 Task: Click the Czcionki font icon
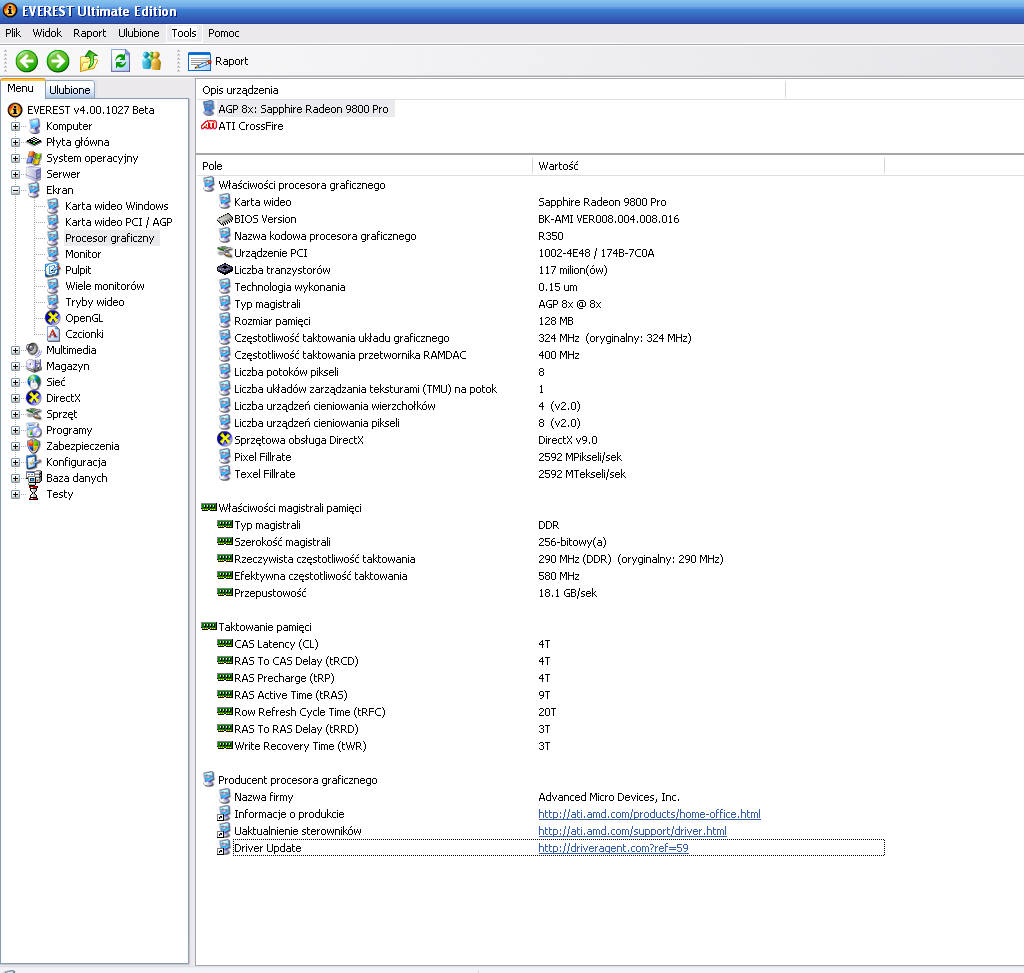coord(52,334)
